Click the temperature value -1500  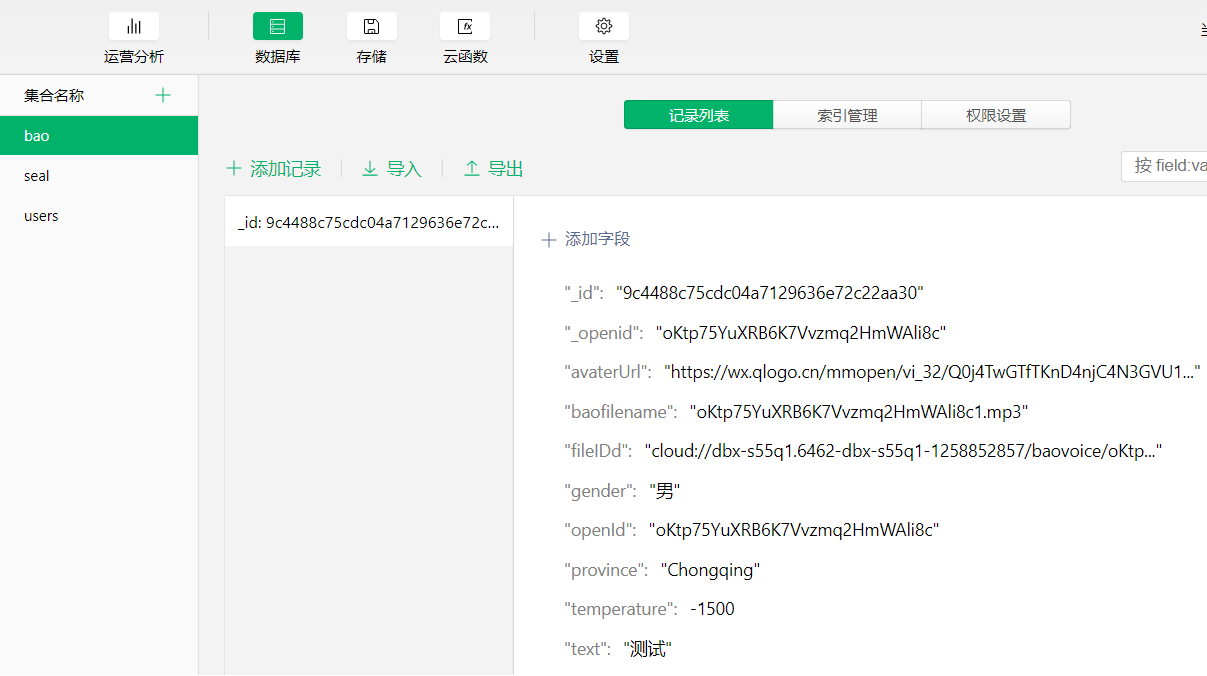[712, 609]
